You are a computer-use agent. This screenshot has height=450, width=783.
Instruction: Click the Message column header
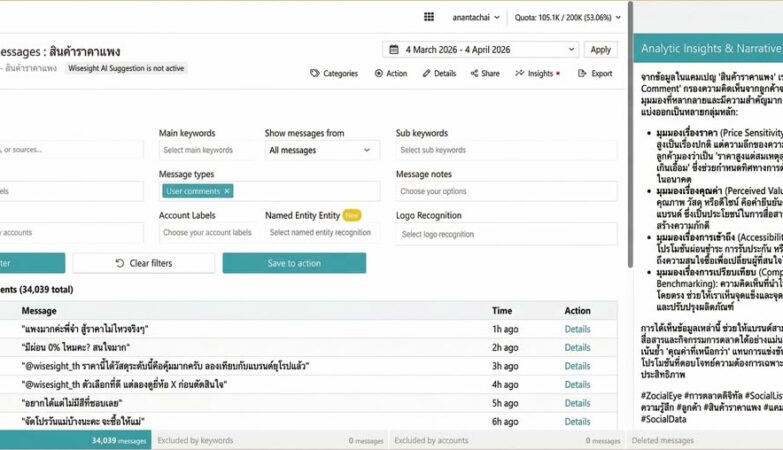click(39, 311)
